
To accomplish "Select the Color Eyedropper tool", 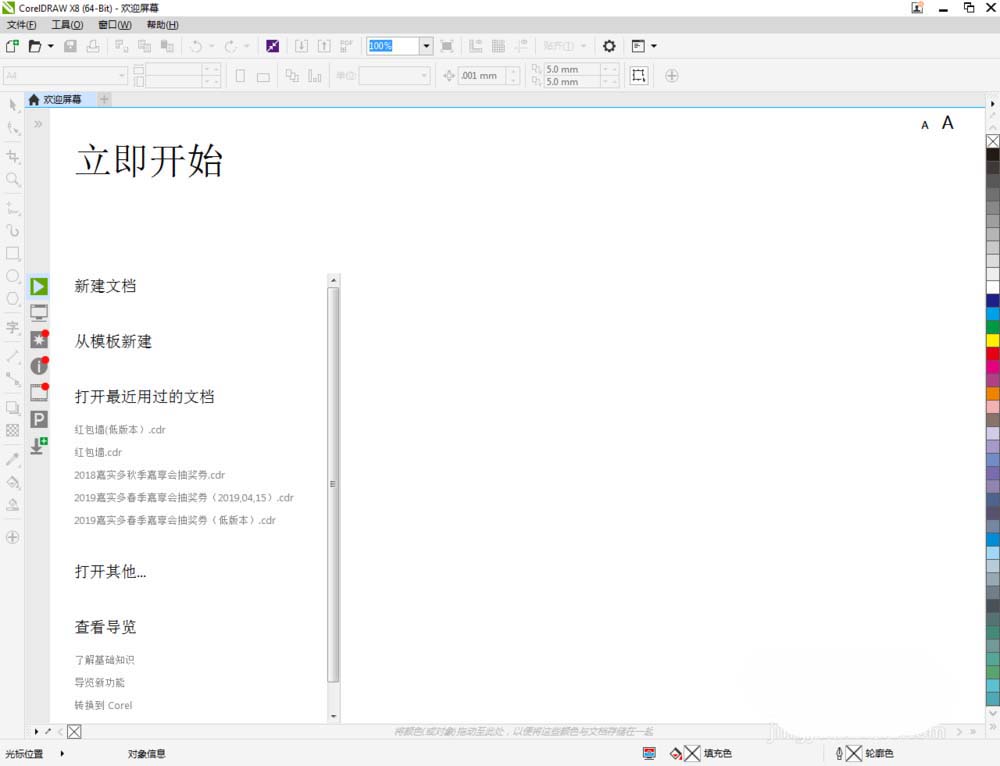I will point(13,459).
